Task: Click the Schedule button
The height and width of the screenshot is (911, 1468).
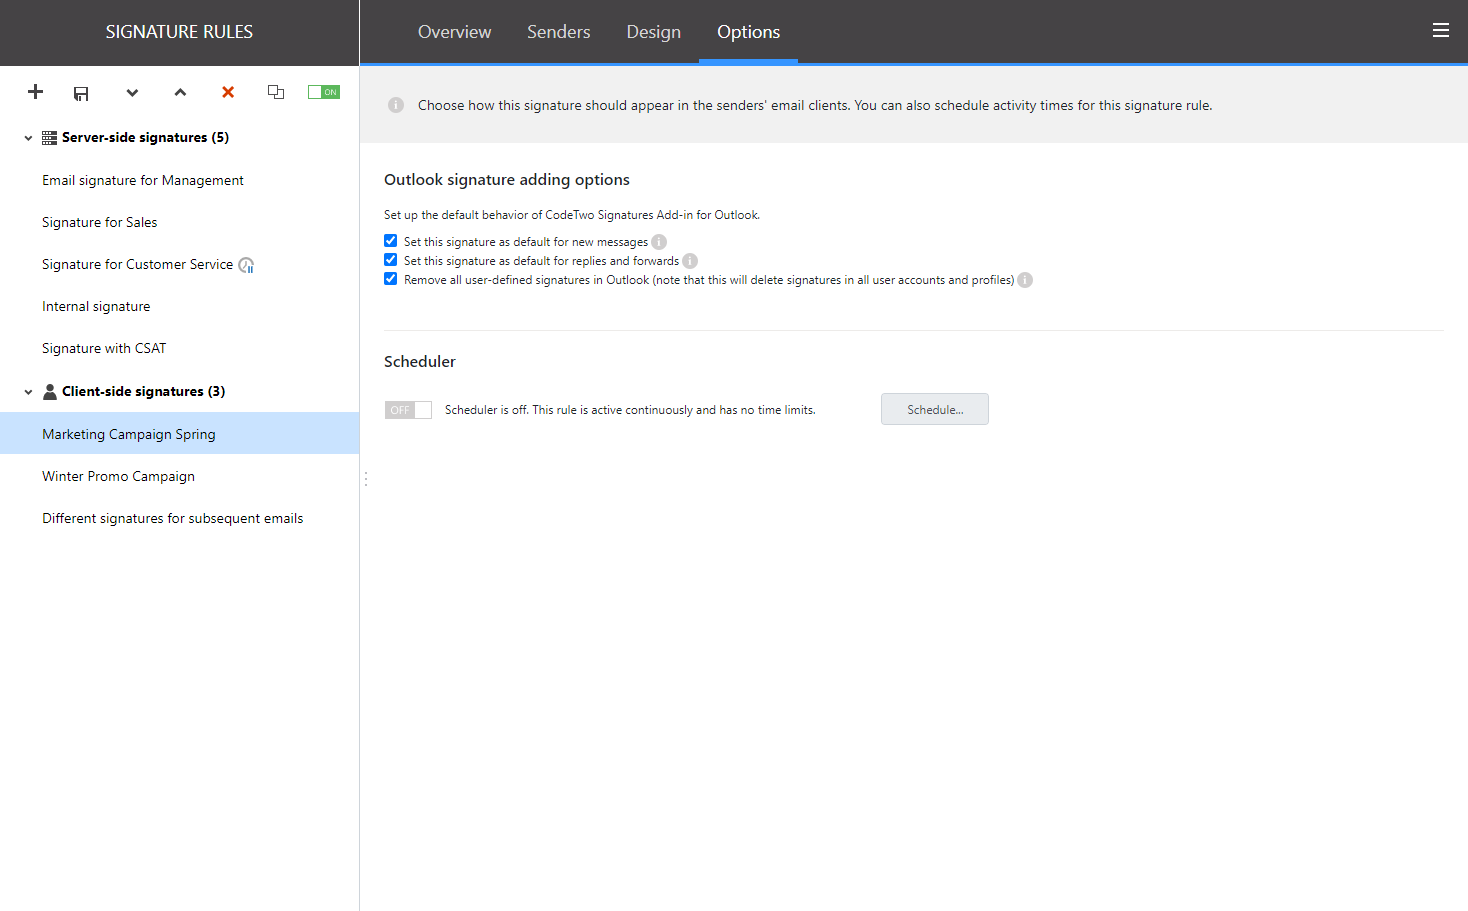Action: 934,409
